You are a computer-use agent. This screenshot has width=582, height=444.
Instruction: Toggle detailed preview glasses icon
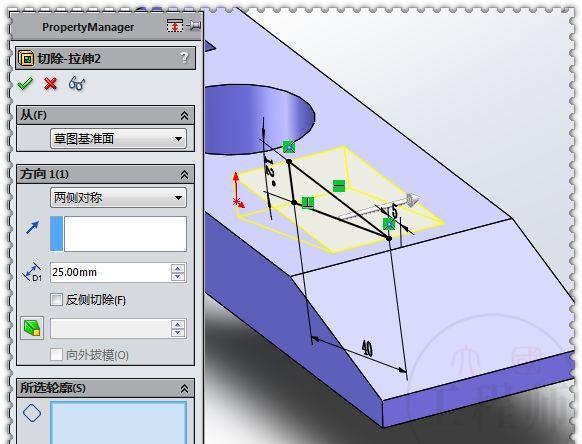[77, 84]
